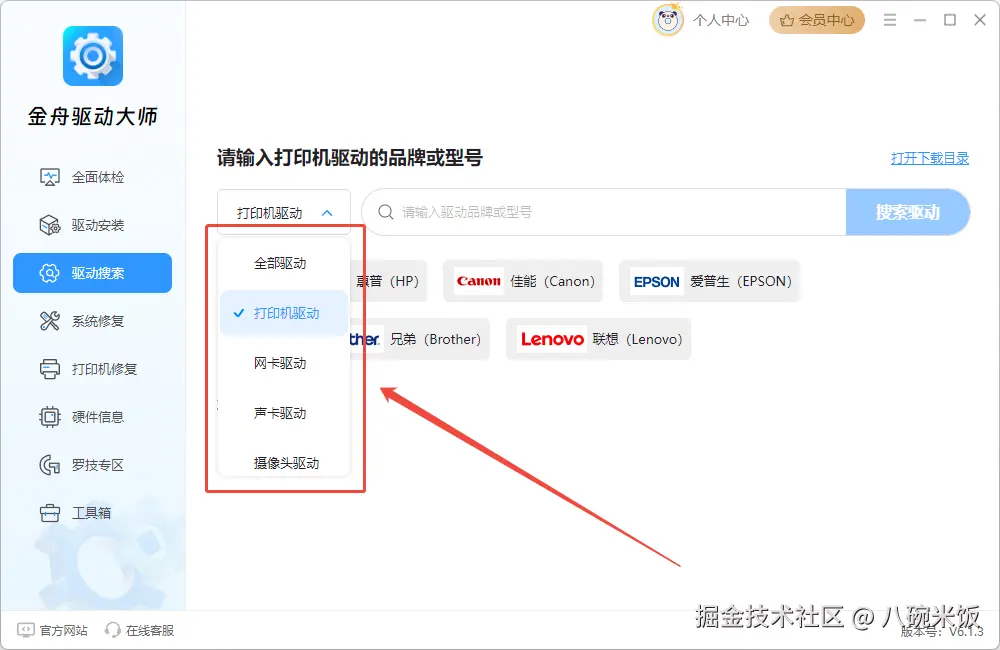Open the 工具箱 page
This screenshot has height=650, width=1000.
[92, 513]
